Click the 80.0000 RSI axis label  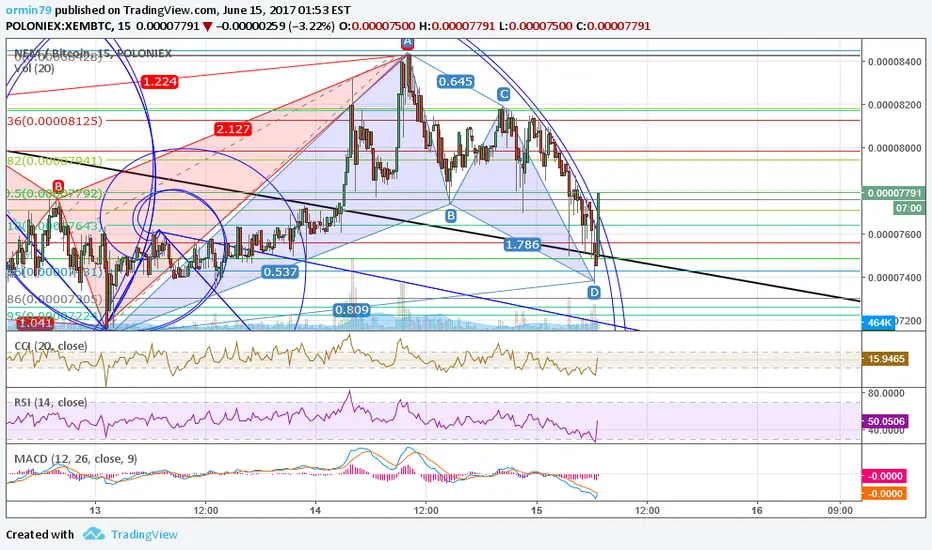pyautogui.click(x=886, y=393)
